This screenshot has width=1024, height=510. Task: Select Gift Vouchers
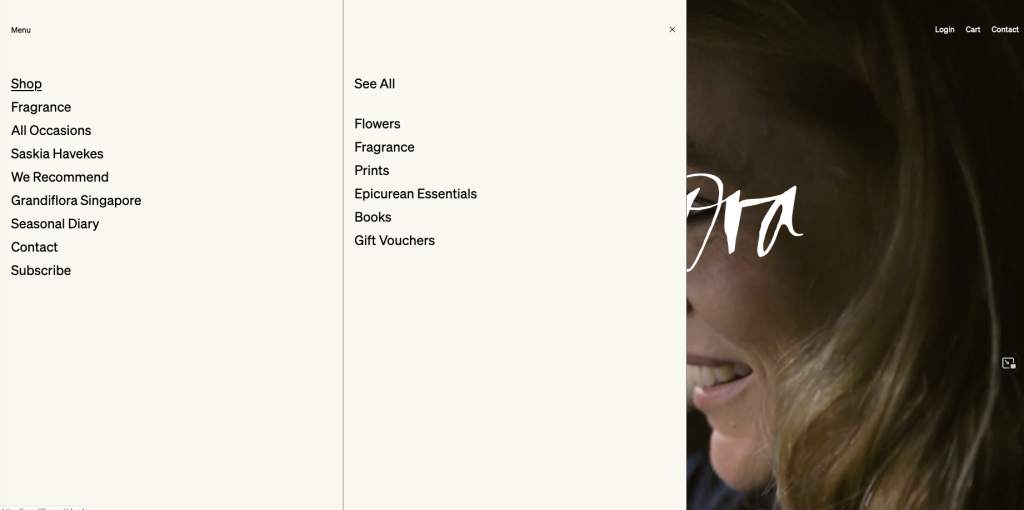click(x=394, y=240)
